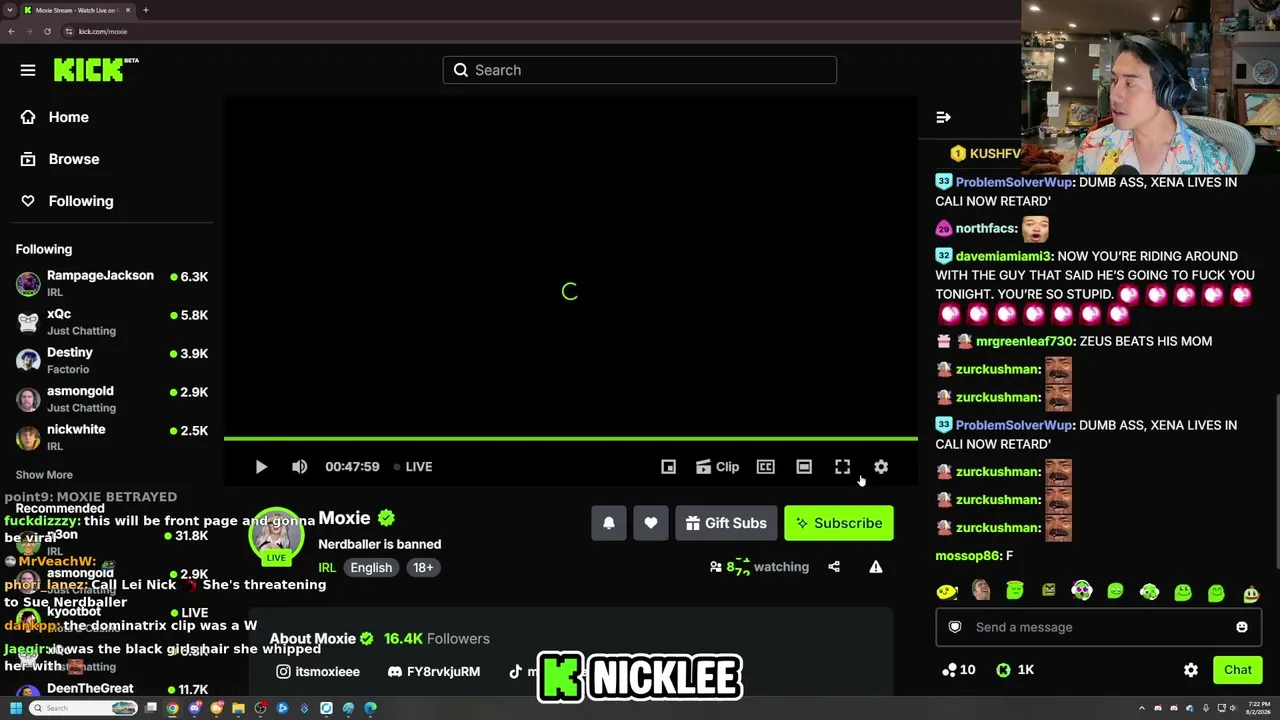
Task: Open asmongold's channel under Following
Action: point(112,399)
